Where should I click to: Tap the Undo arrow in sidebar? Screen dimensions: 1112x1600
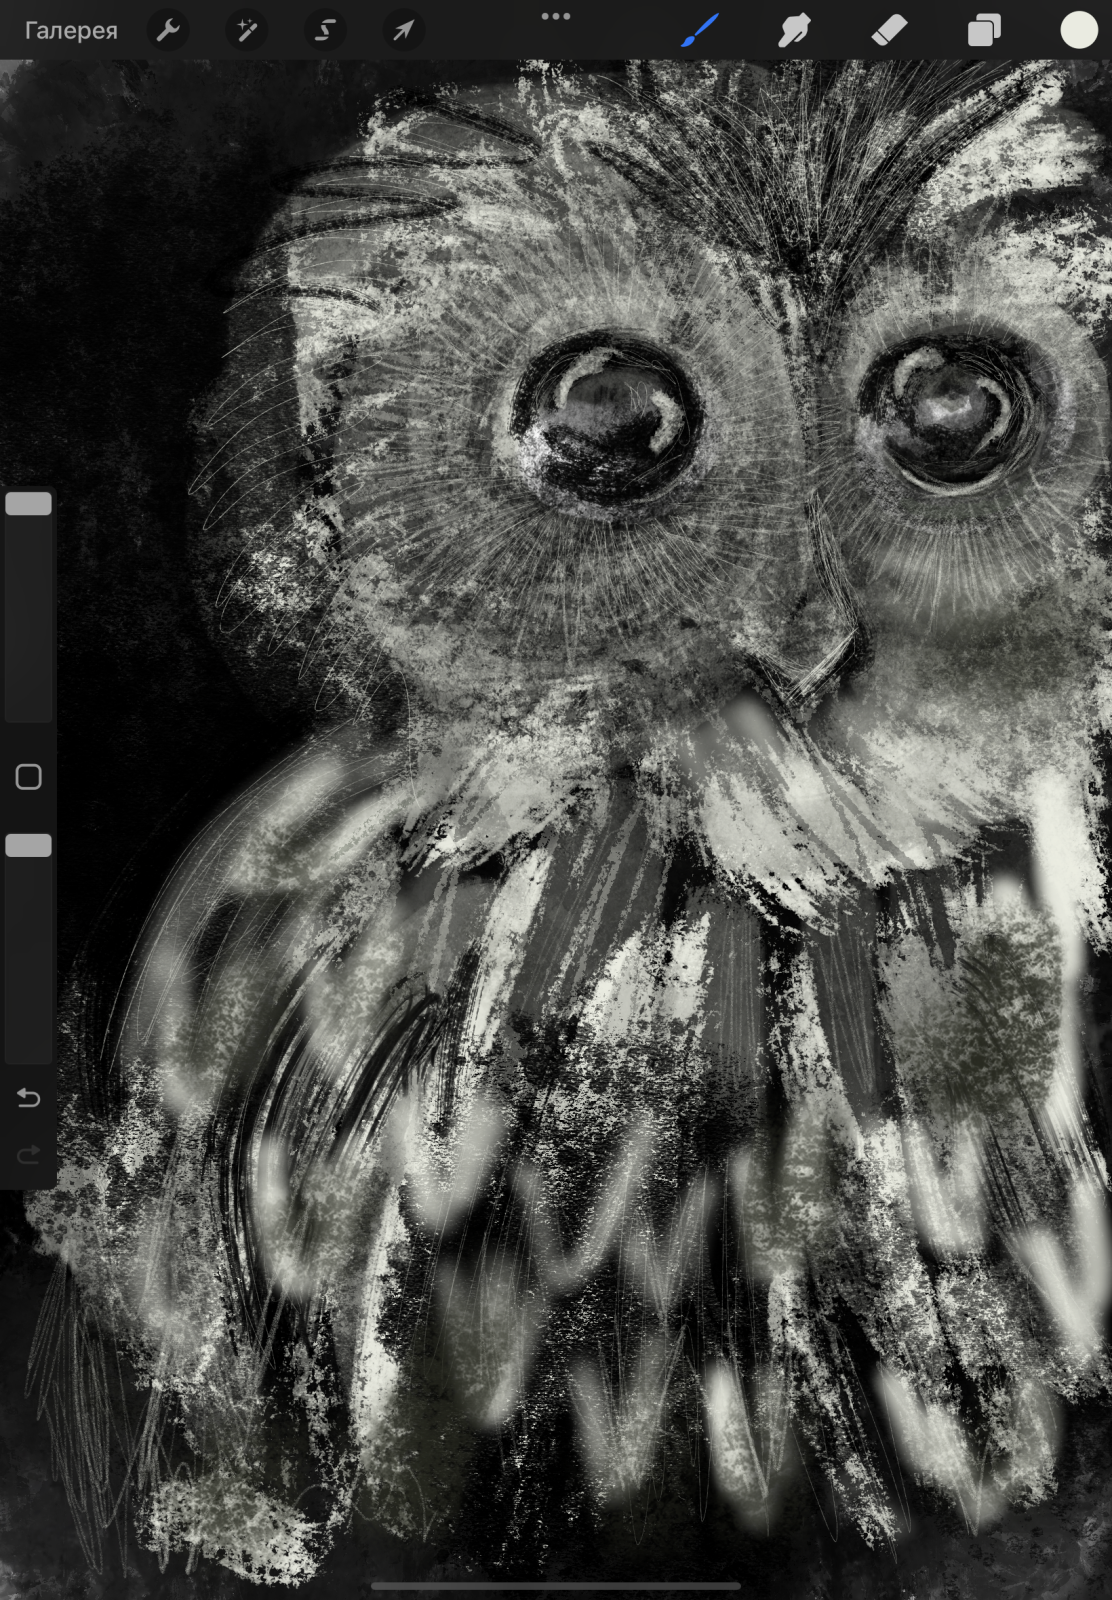click(28, 1098)
